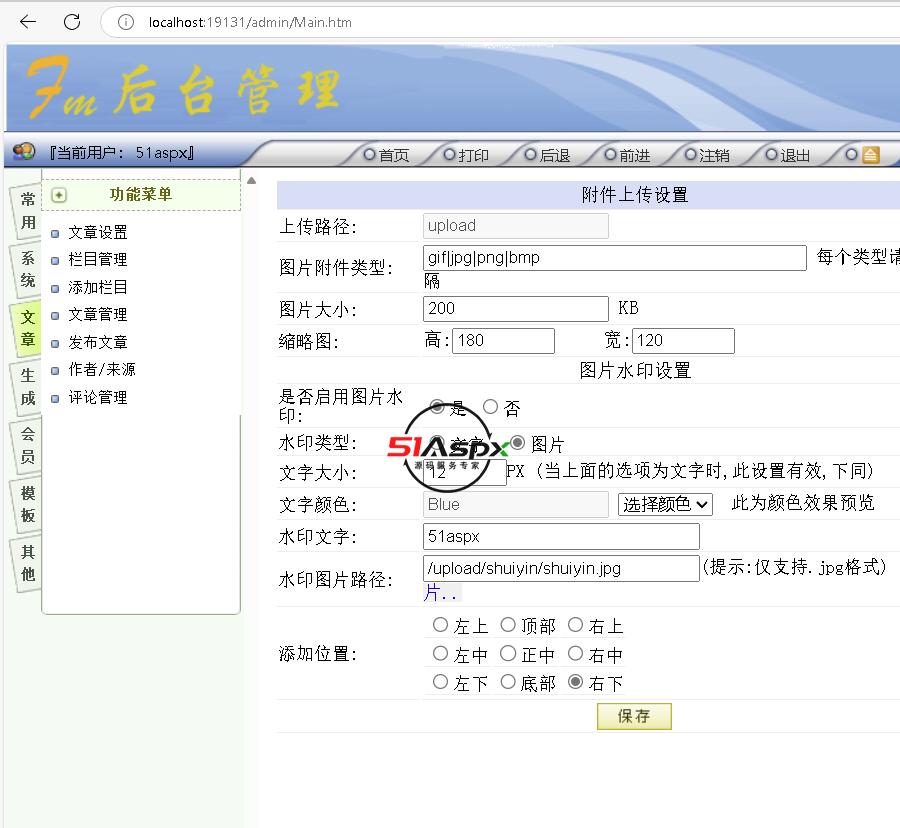Select 图片 watermark type

coord(517,442)
